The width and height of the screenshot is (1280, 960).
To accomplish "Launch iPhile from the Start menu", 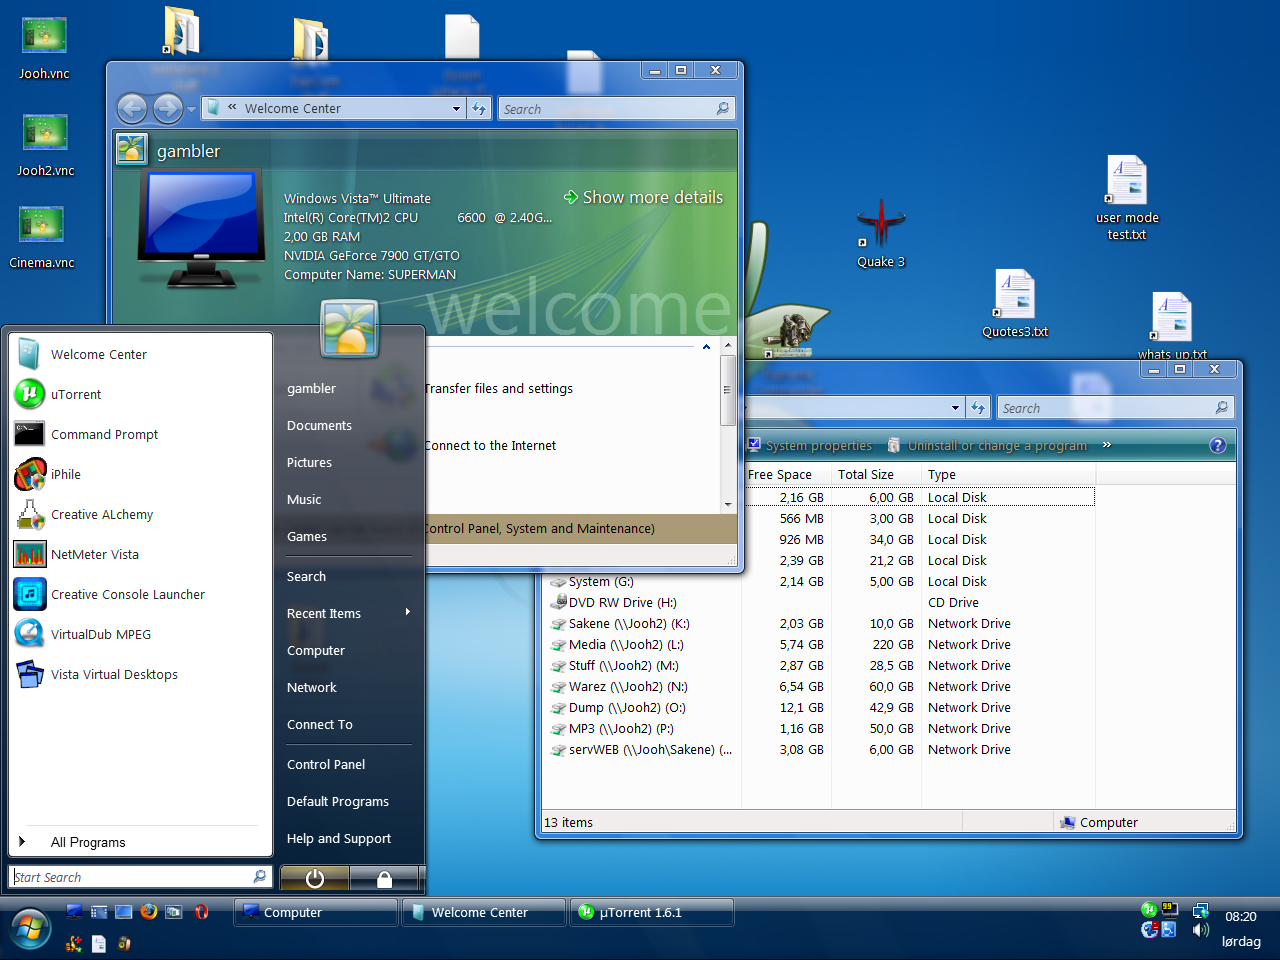I will (x=140, y=474).
